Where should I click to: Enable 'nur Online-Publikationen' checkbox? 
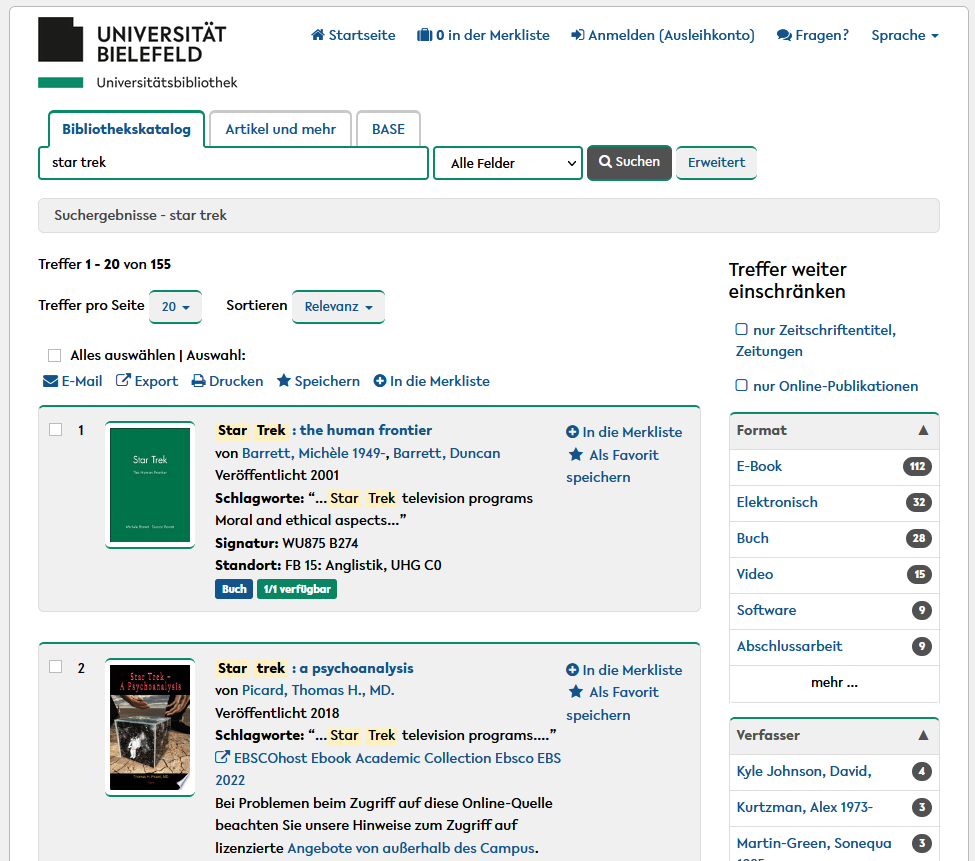(741, 385)
